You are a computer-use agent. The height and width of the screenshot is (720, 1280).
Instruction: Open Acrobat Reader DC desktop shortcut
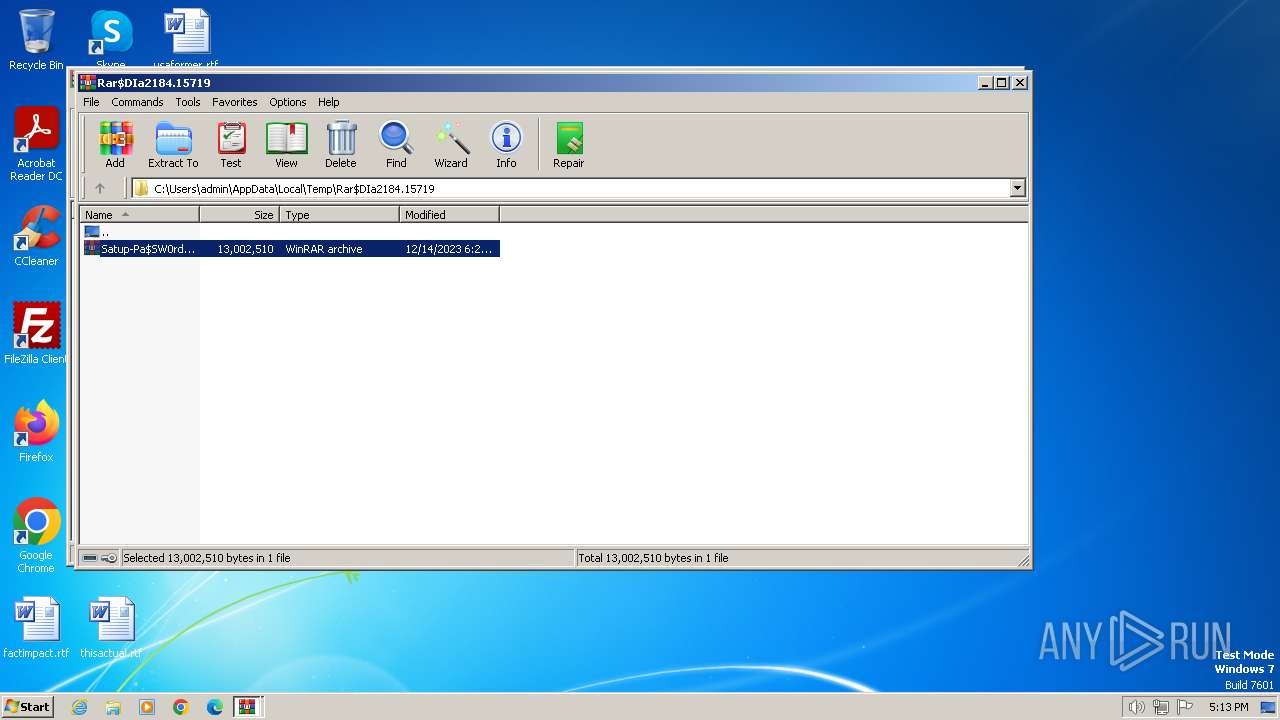(36, 145)
